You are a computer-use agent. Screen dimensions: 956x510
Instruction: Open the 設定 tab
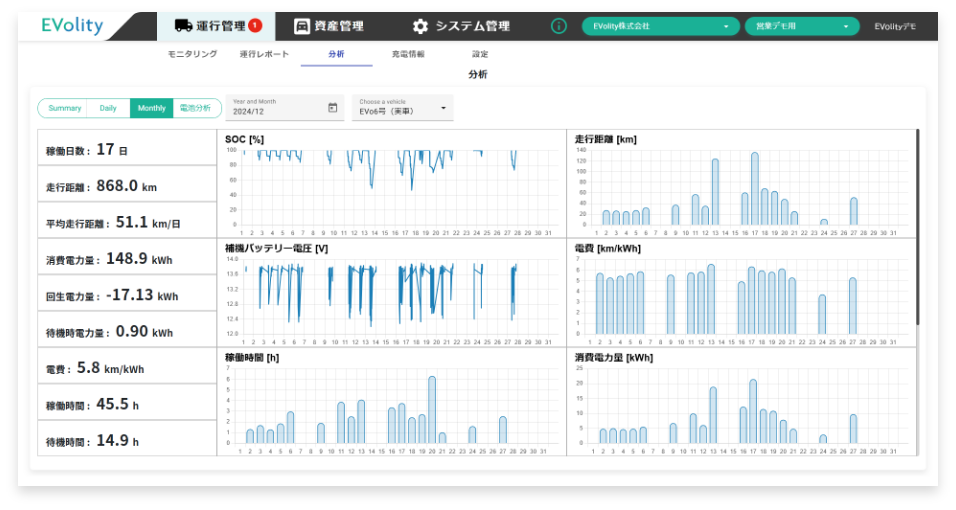(480, 54)
